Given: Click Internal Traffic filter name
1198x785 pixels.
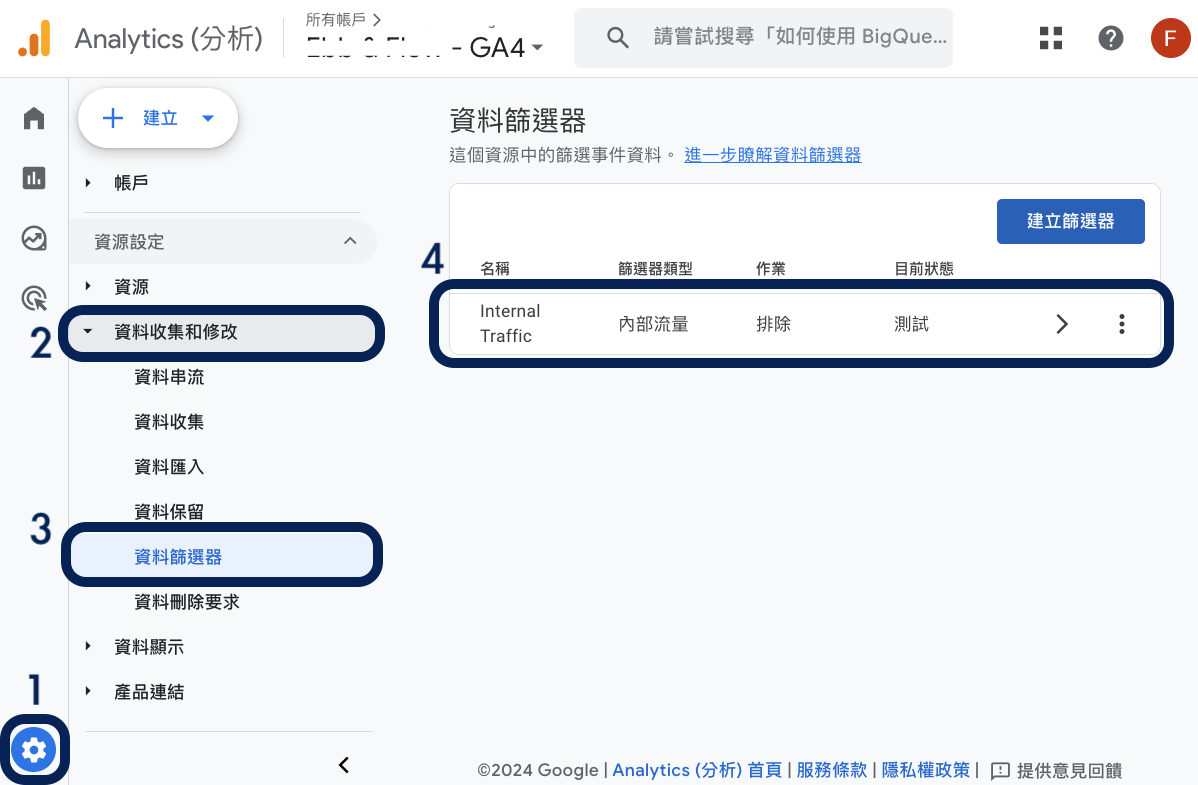Looking at the screenshot, I should click(x=510, y=323).
